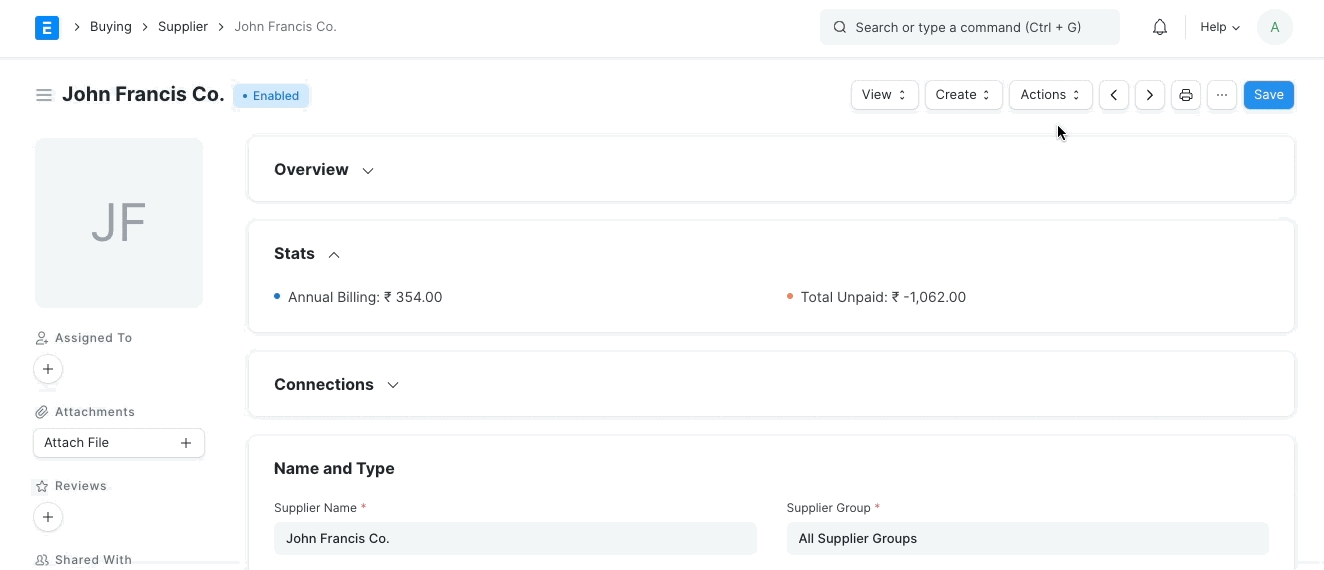Open the three-dots more options menu
1324x570 pixels.
(1222, 95)
